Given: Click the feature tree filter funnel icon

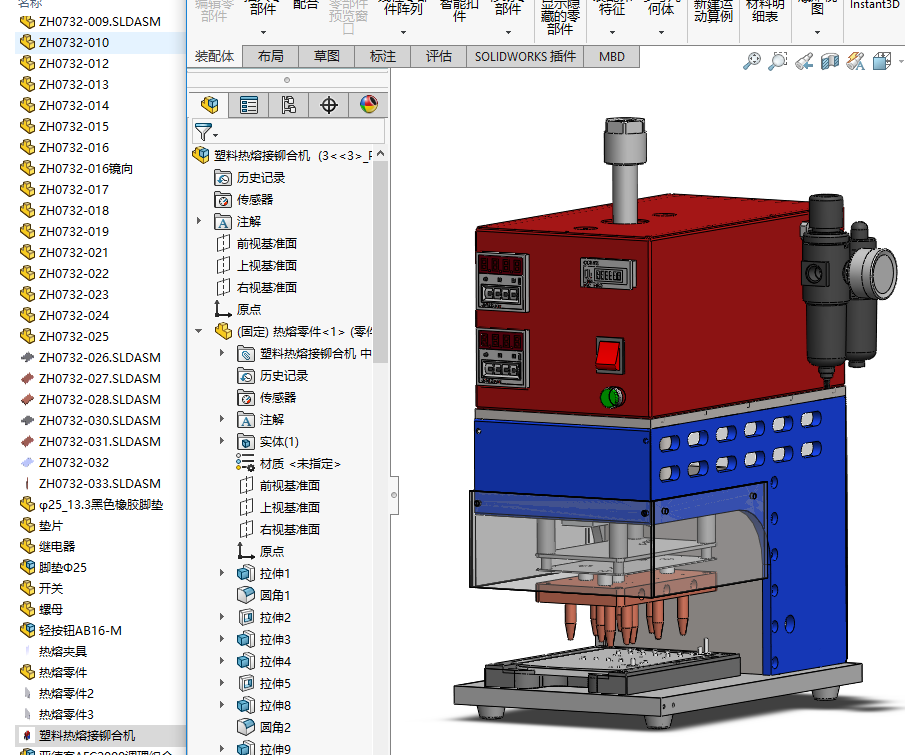Looking at the screenshot, I should 204,131.
